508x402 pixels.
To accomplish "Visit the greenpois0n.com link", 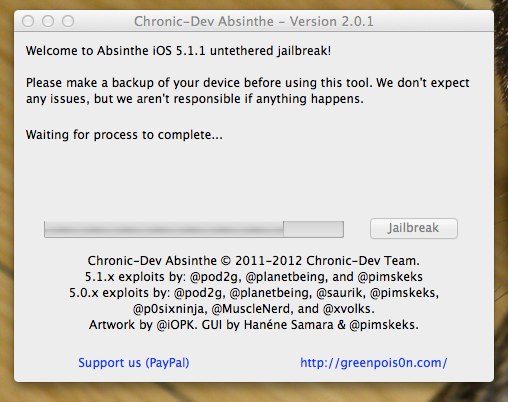I will coord(374,363).
